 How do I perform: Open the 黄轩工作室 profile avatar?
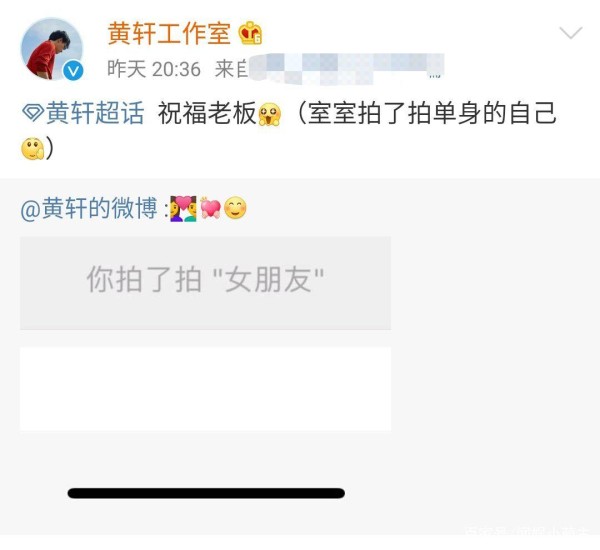click(x=52, y=49)
